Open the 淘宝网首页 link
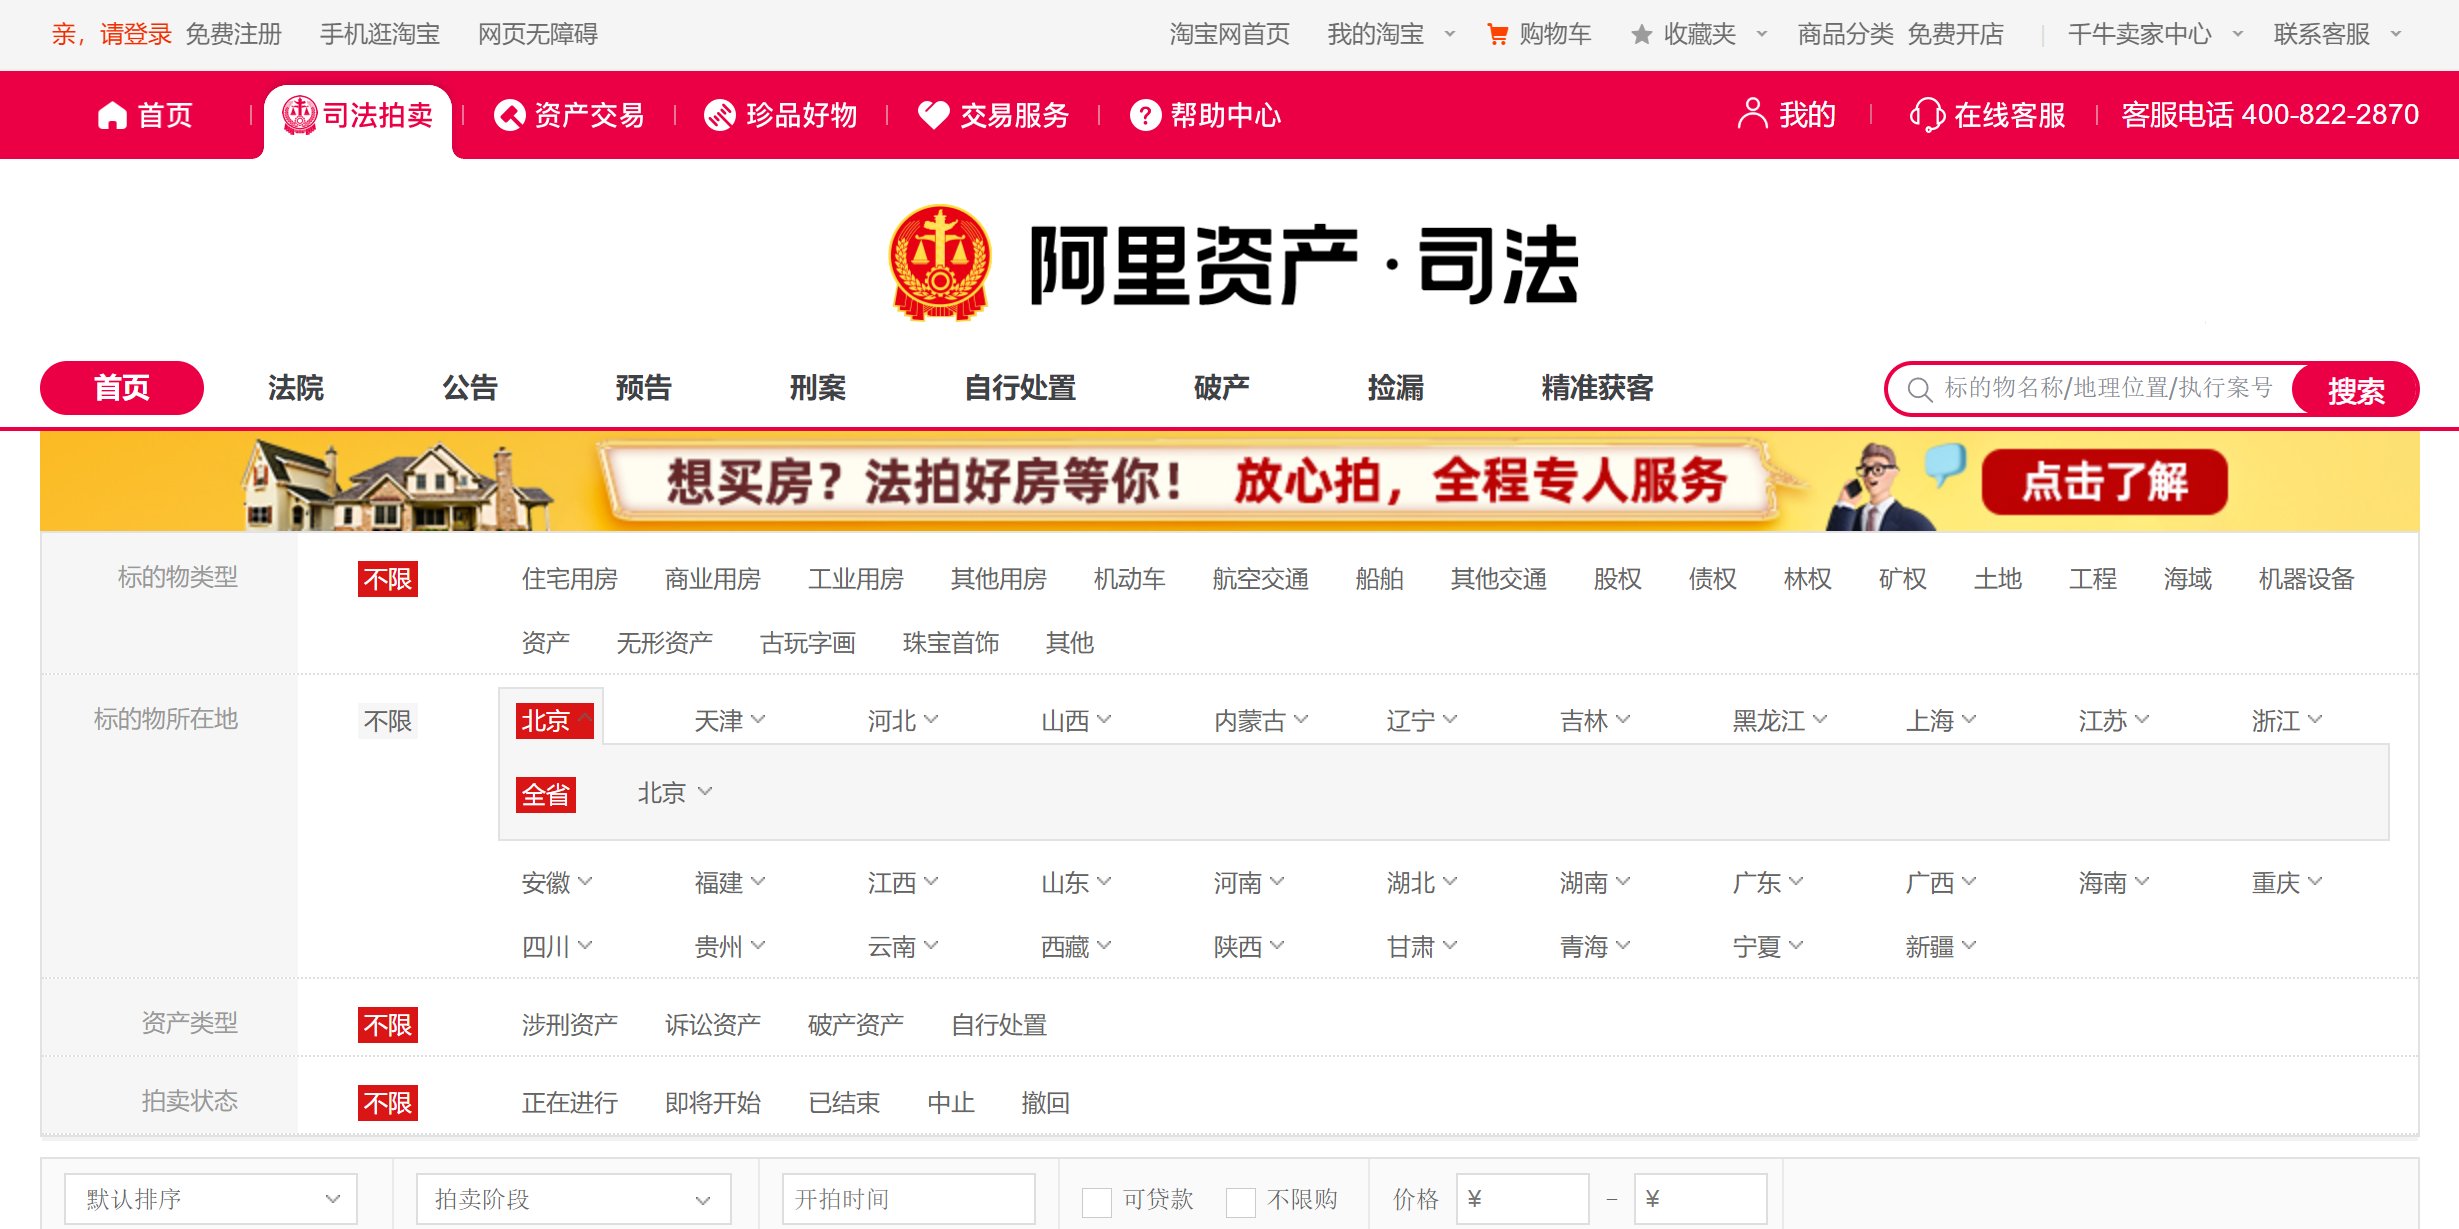2459x1229 pixels. tap(1230, 35)
